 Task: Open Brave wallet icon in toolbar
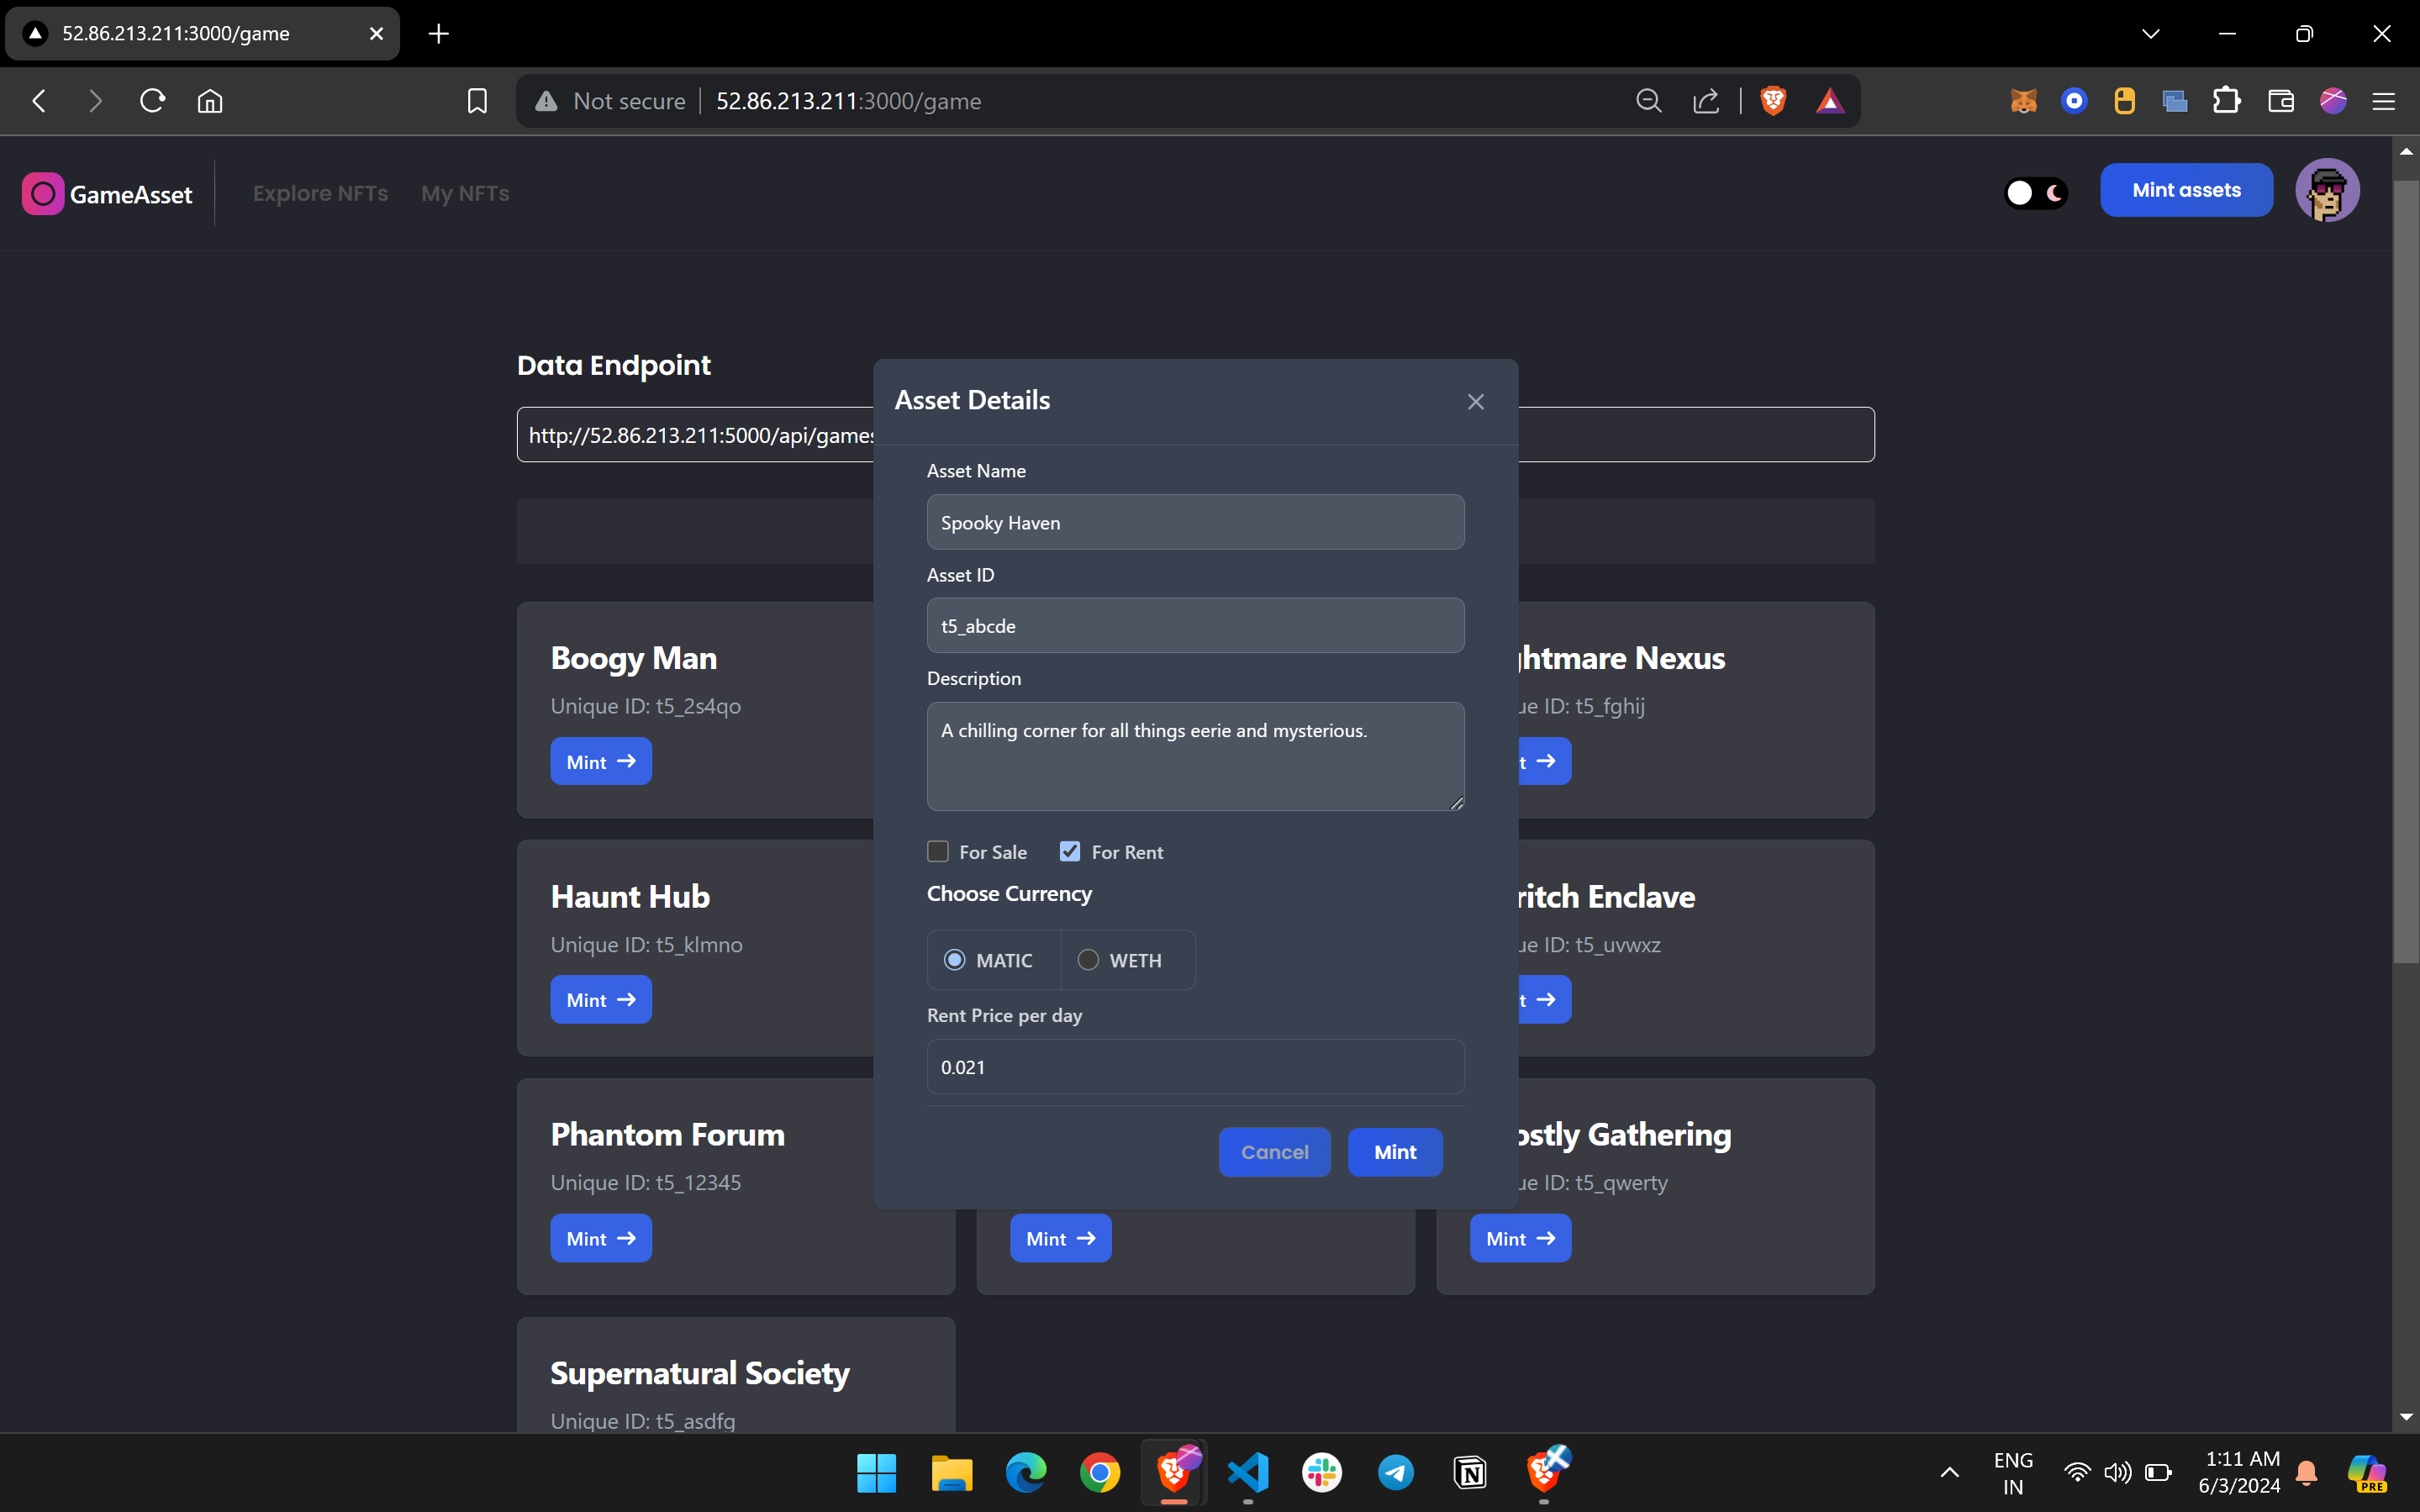click(2280, 101)
